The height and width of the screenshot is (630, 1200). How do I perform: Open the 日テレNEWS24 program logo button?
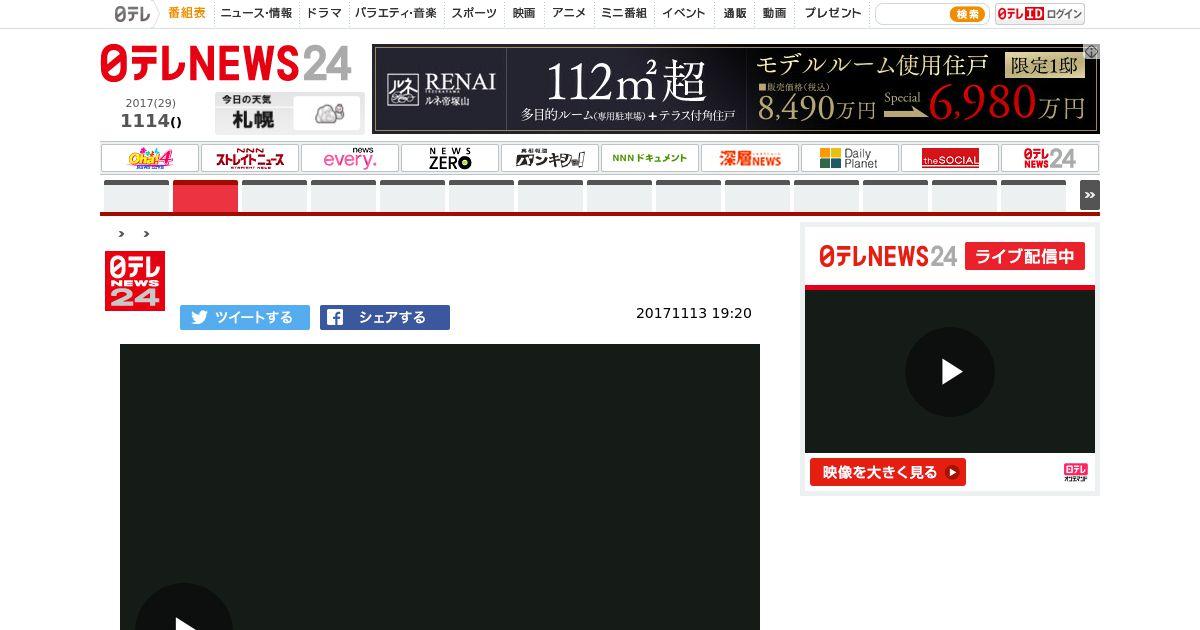click(1050, 158)
